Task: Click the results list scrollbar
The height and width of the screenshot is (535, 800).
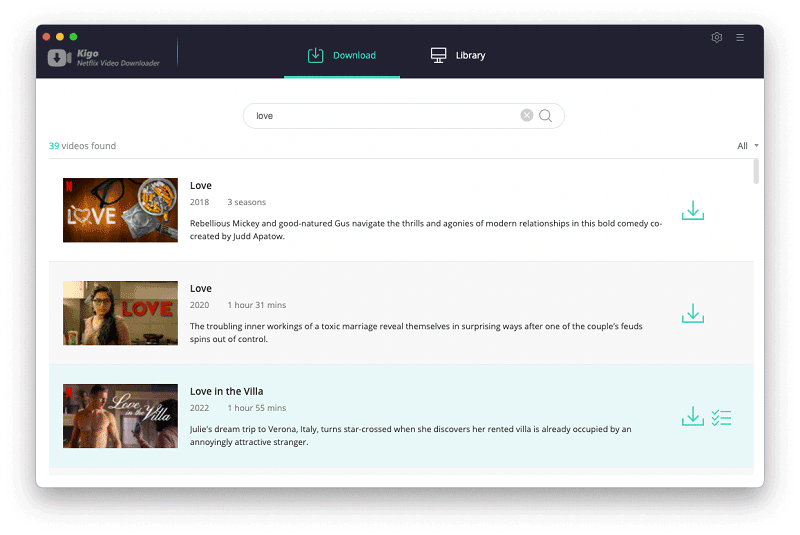Action: tap(756, 171)
